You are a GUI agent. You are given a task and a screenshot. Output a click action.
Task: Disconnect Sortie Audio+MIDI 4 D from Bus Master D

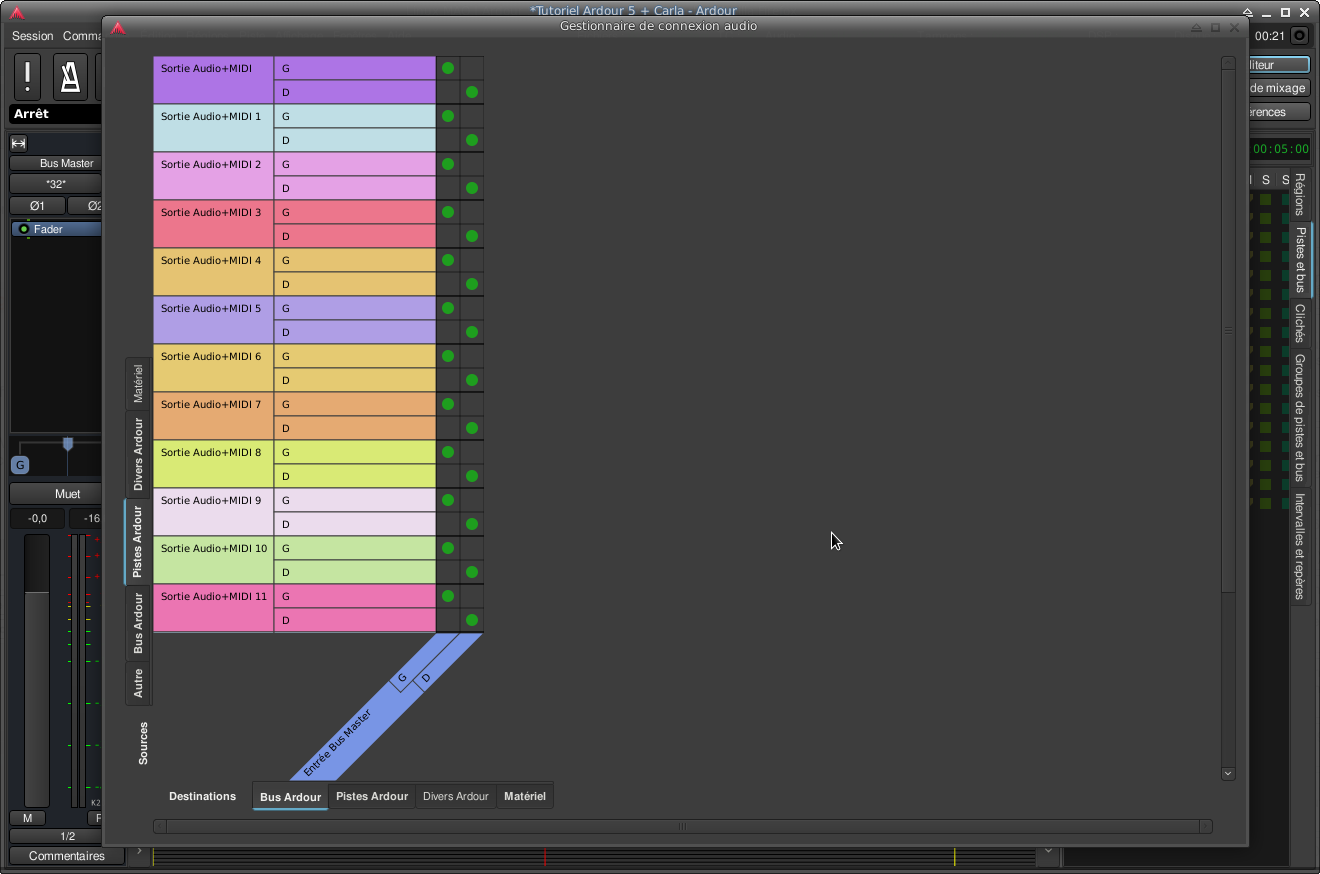tap(472, 284)
